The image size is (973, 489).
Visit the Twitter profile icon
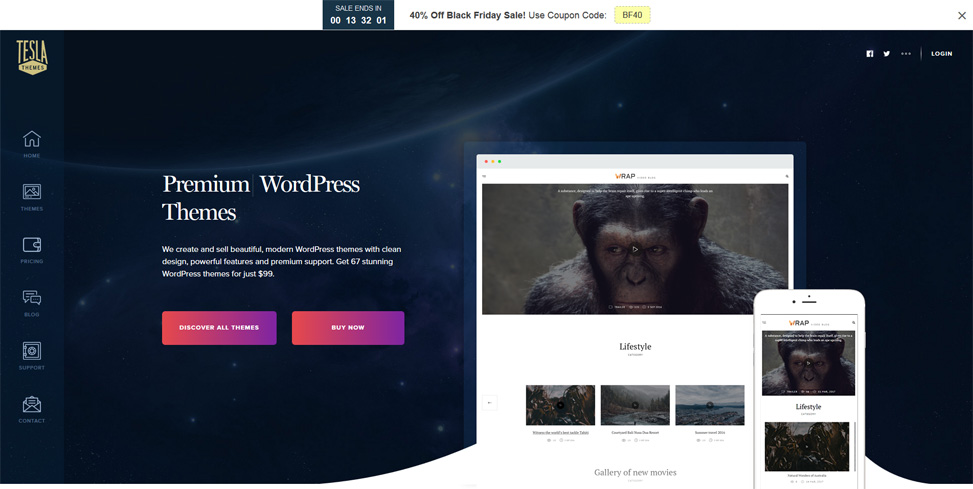pos(886,54)
